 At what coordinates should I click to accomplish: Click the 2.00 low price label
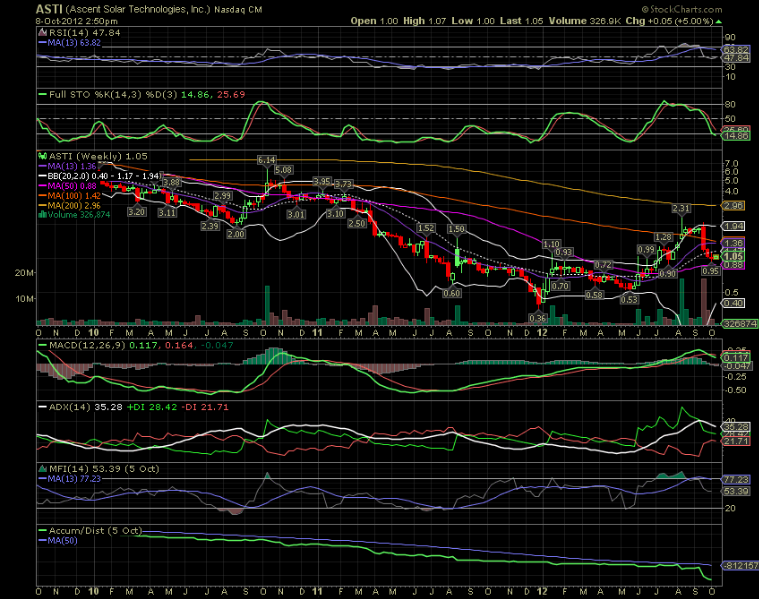(x=236, y=234)
